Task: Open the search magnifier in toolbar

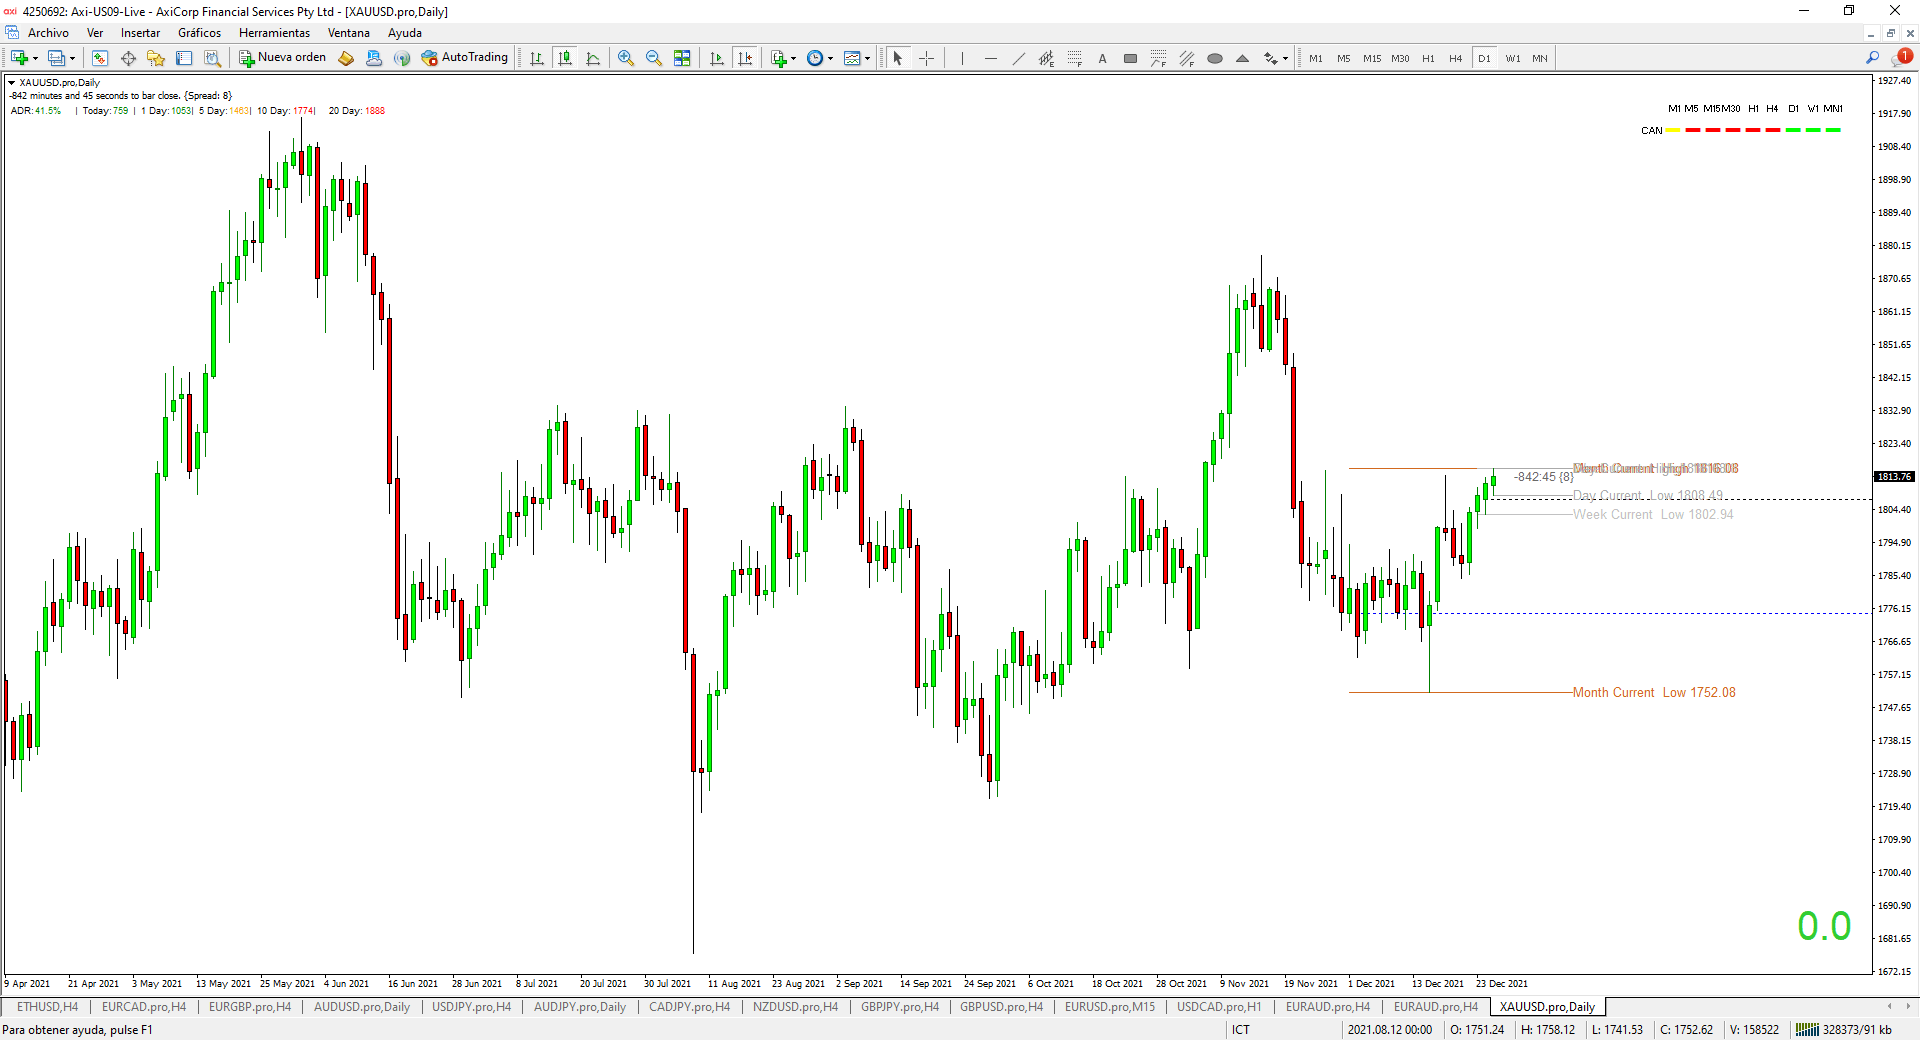Action: [x=1872, y=58]
